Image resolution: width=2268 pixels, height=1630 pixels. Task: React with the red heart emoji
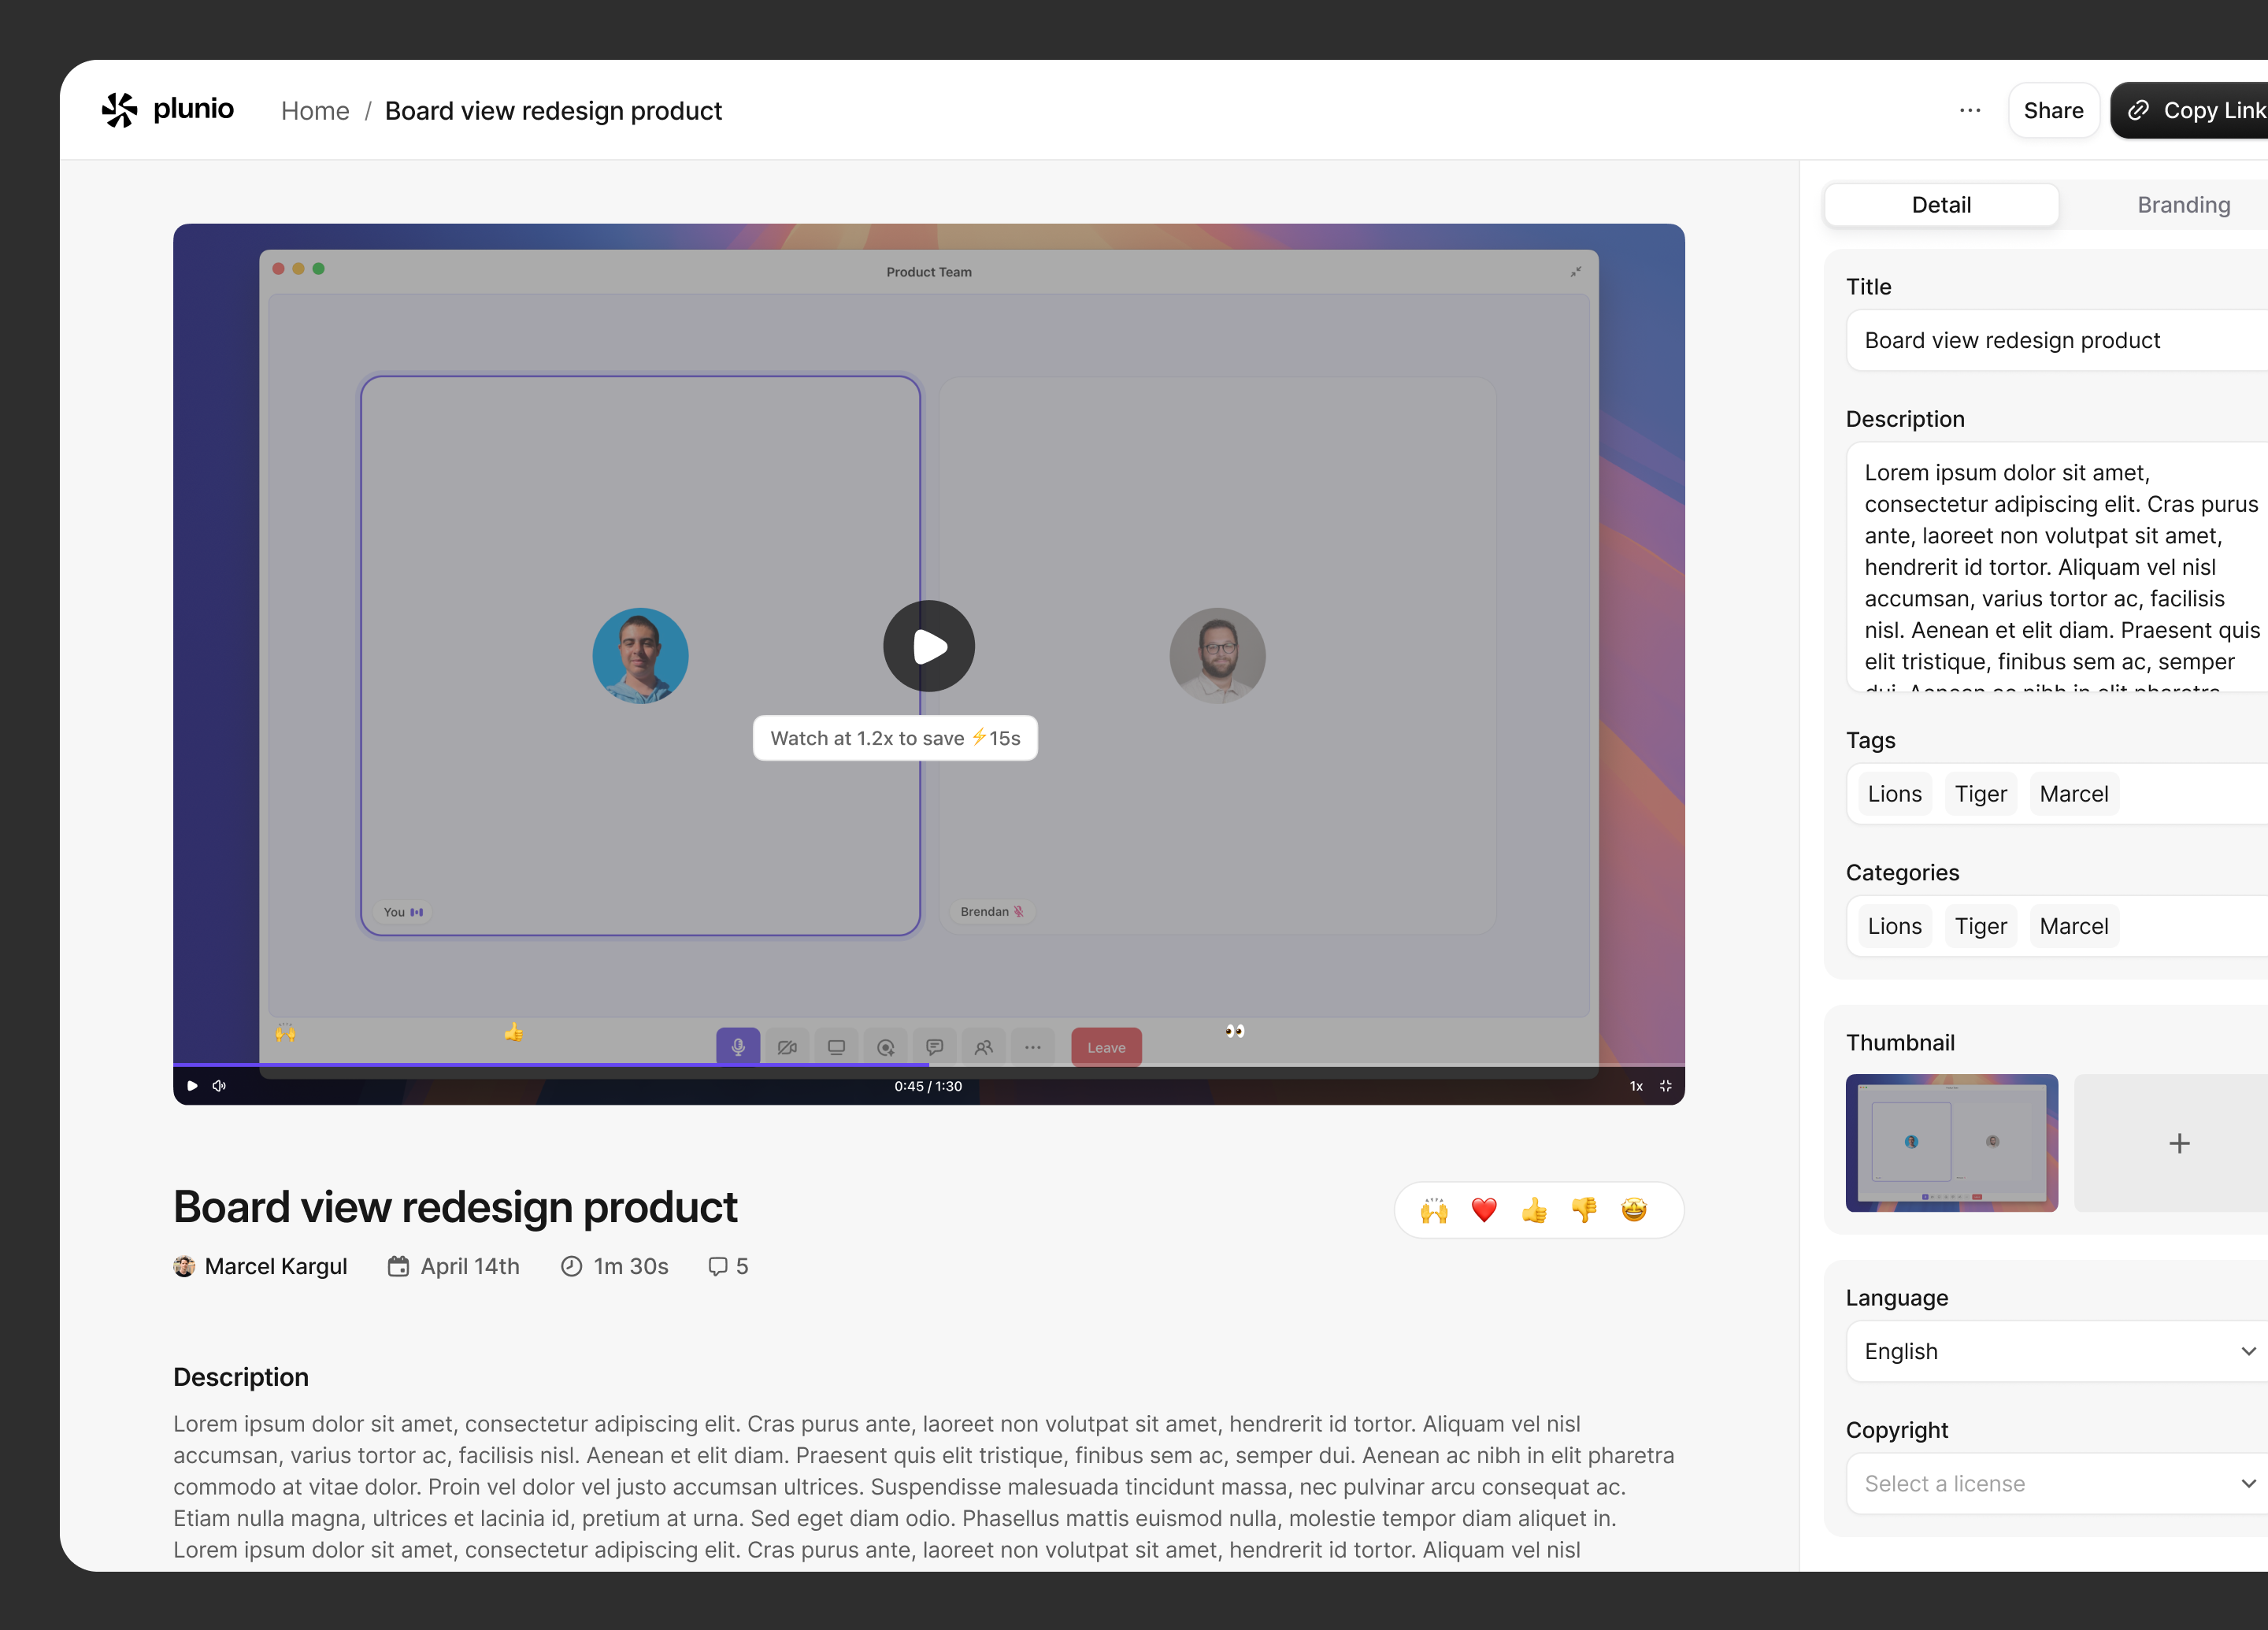tap(1484, 1210)
